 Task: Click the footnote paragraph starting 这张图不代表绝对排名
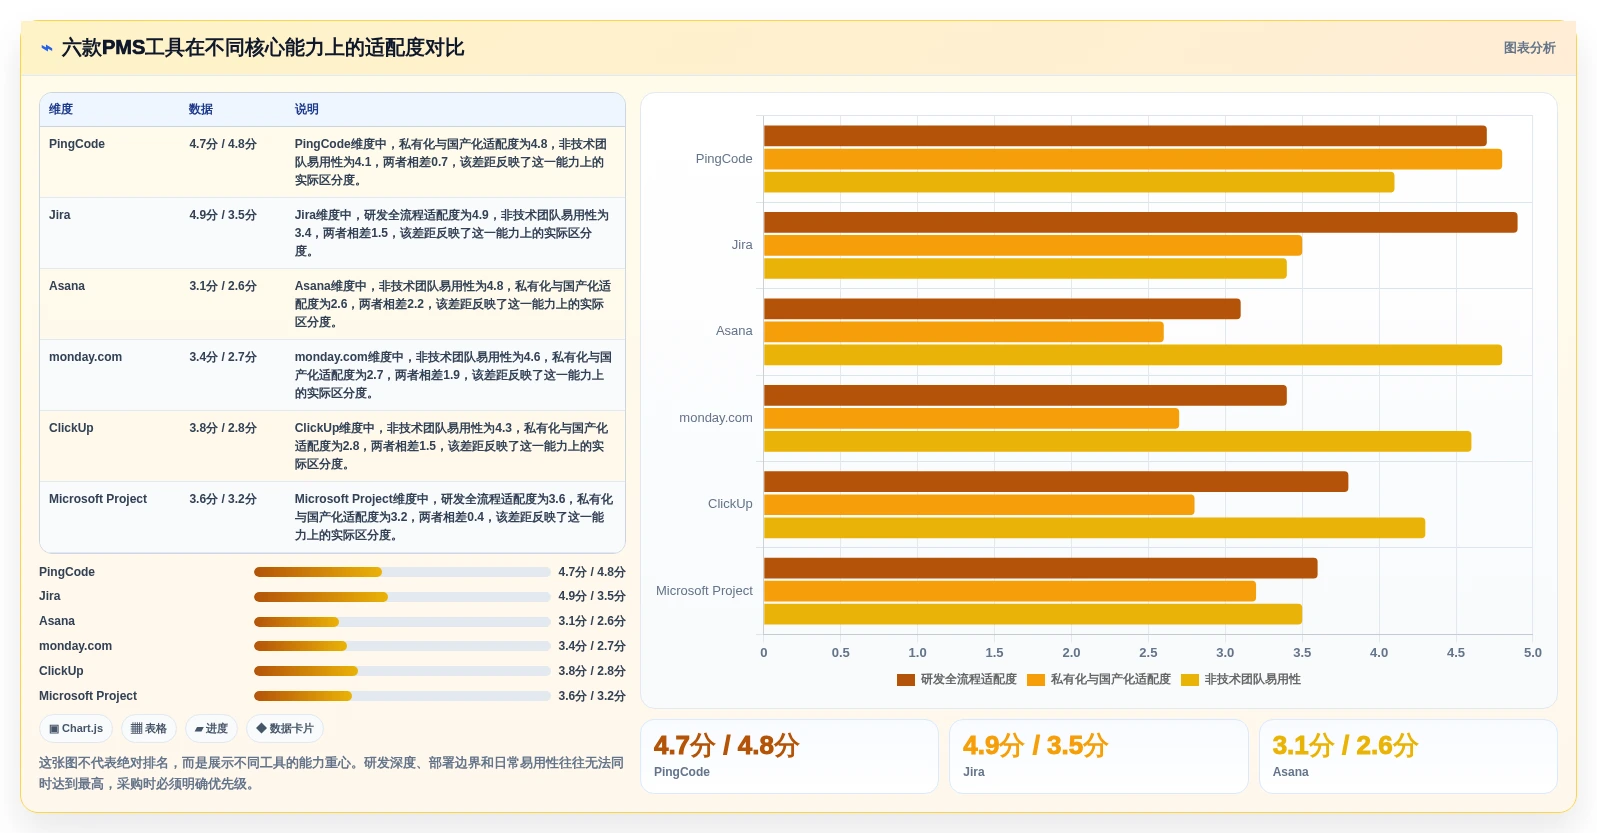pos(331,773)
